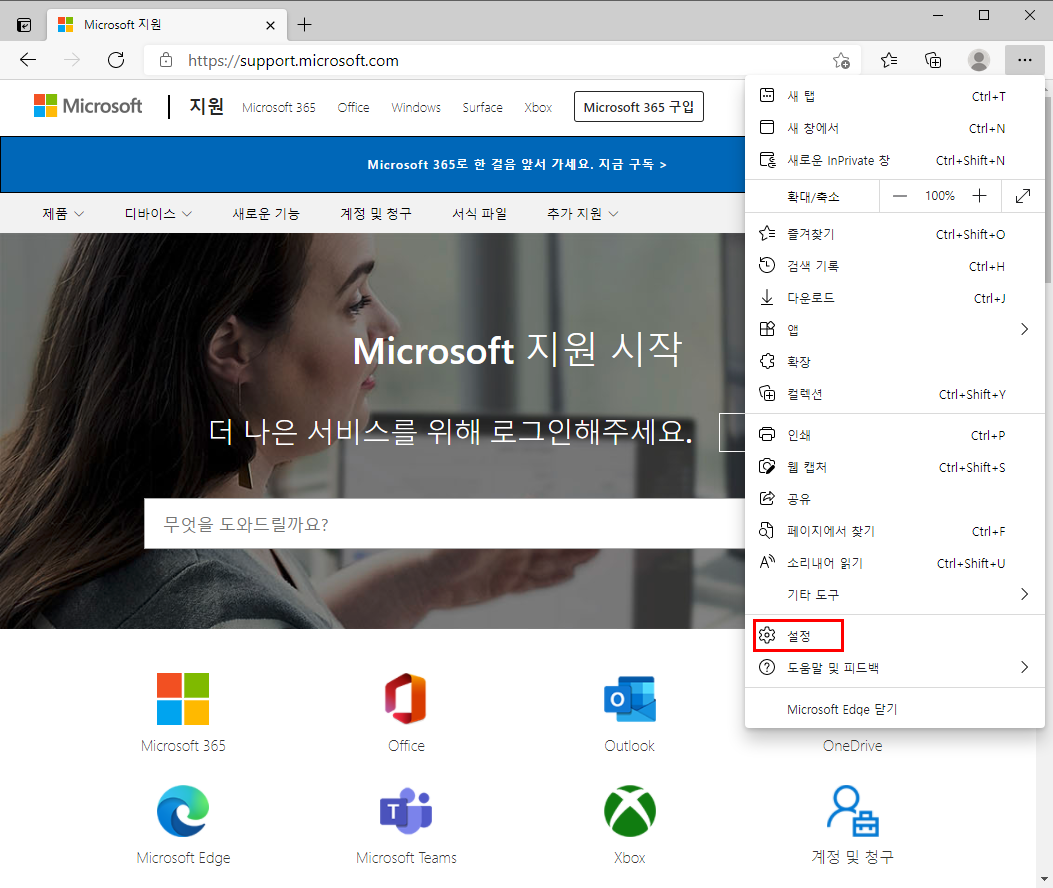The image size is (1053, 888).
Task: Open the Favorites list icon in the toolbar
Action: click(x=888, y=60)
